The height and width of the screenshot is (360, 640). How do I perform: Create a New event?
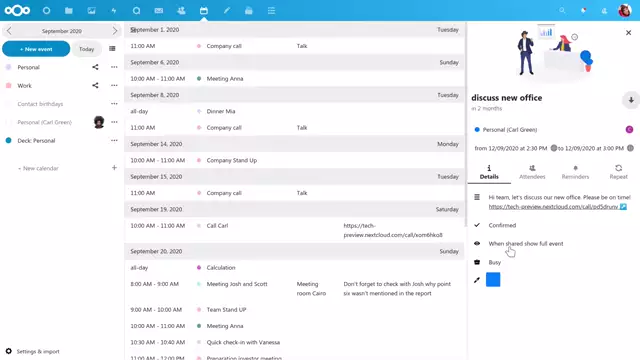[36, 49]
